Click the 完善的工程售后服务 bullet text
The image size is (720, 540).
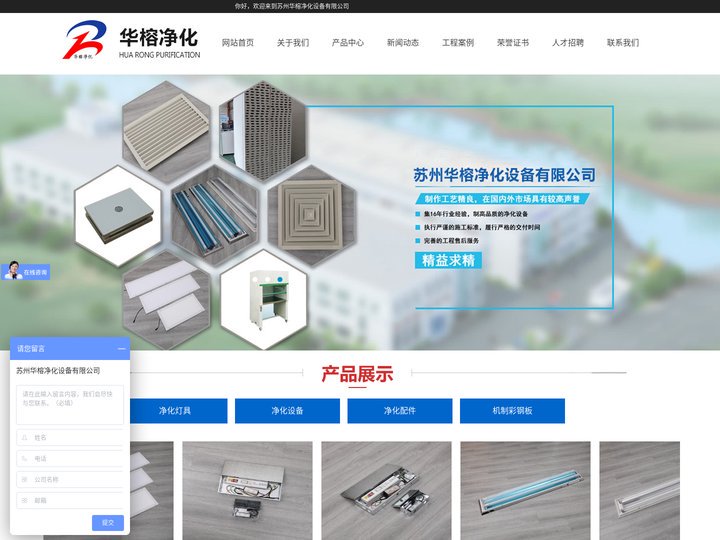coord(451,241)
